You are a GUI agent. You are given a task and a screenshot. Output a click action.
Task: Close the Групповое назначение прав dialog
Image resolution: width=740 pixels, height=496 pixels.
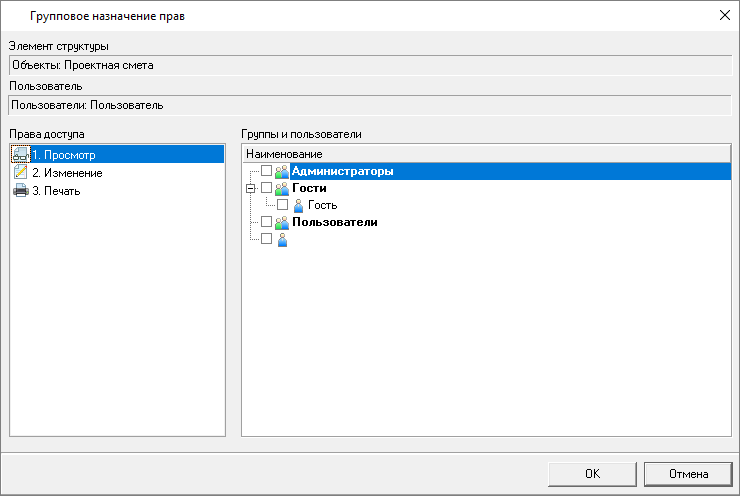tap(724, 15)
